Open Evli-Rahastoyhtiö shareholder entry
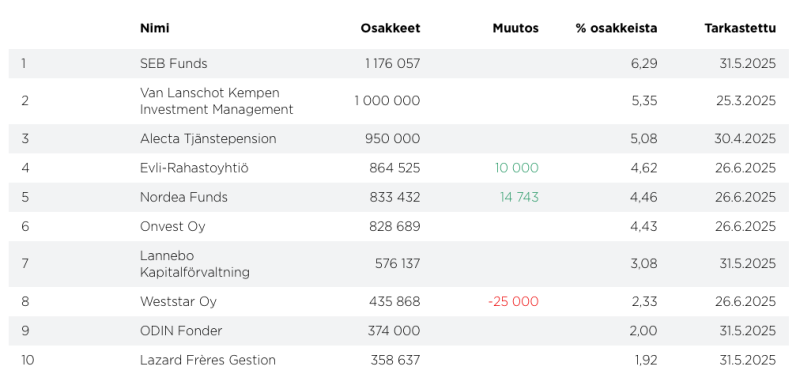The height and width of the screenshot is (374, 800). click(x=194, y=168)
